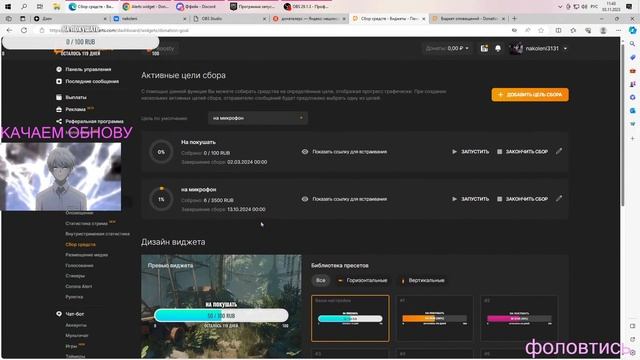Open Аккаунты under Чат-бот
Viewport: 640px width, 360px height.
[76, 325]
